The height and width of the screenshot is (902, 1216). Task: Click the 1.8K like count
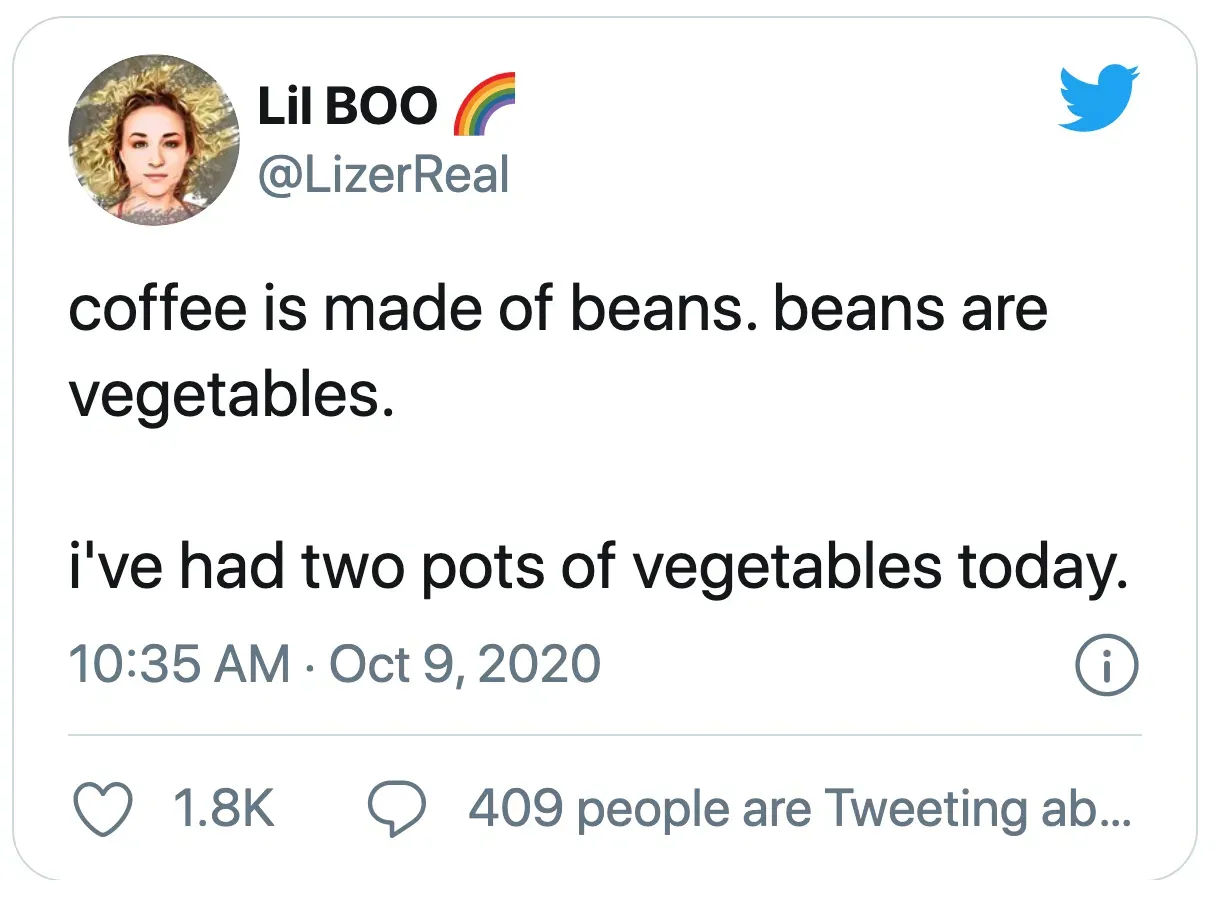coord(224,808)
